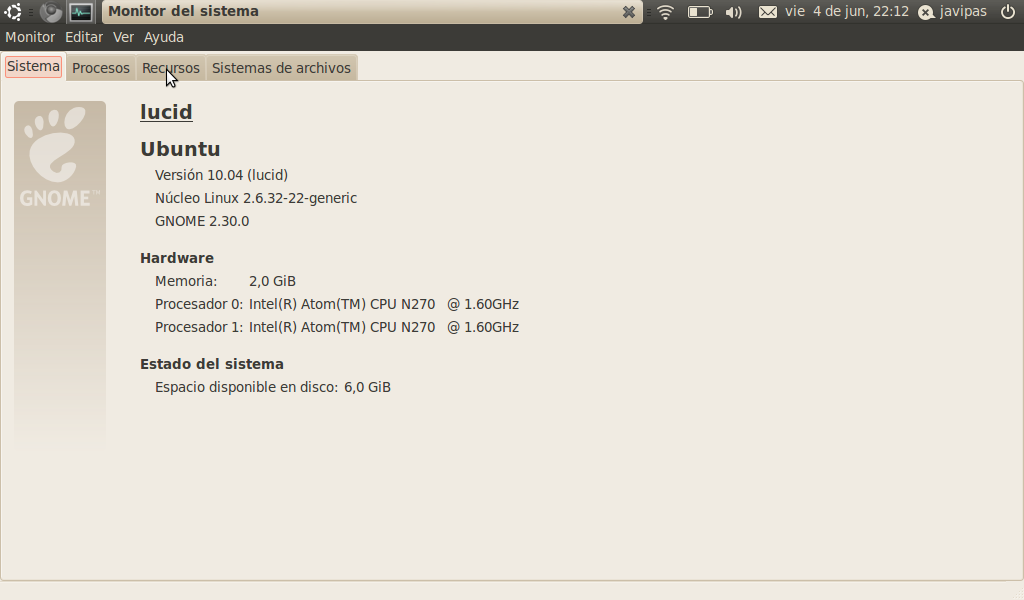
Task: Check the battery status indicator
Action: tap(700, 12)
